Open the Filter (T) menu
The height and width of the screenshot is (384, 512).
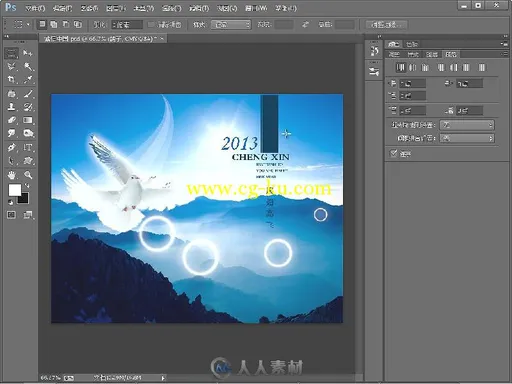(199, 8)
